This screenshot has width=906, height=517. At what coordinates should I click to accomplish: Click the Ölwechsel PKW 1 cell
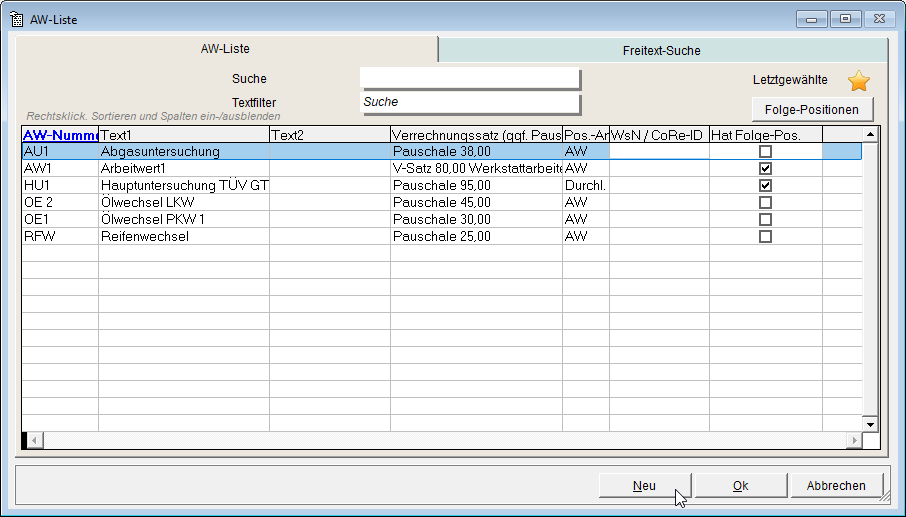click(184, 220)
